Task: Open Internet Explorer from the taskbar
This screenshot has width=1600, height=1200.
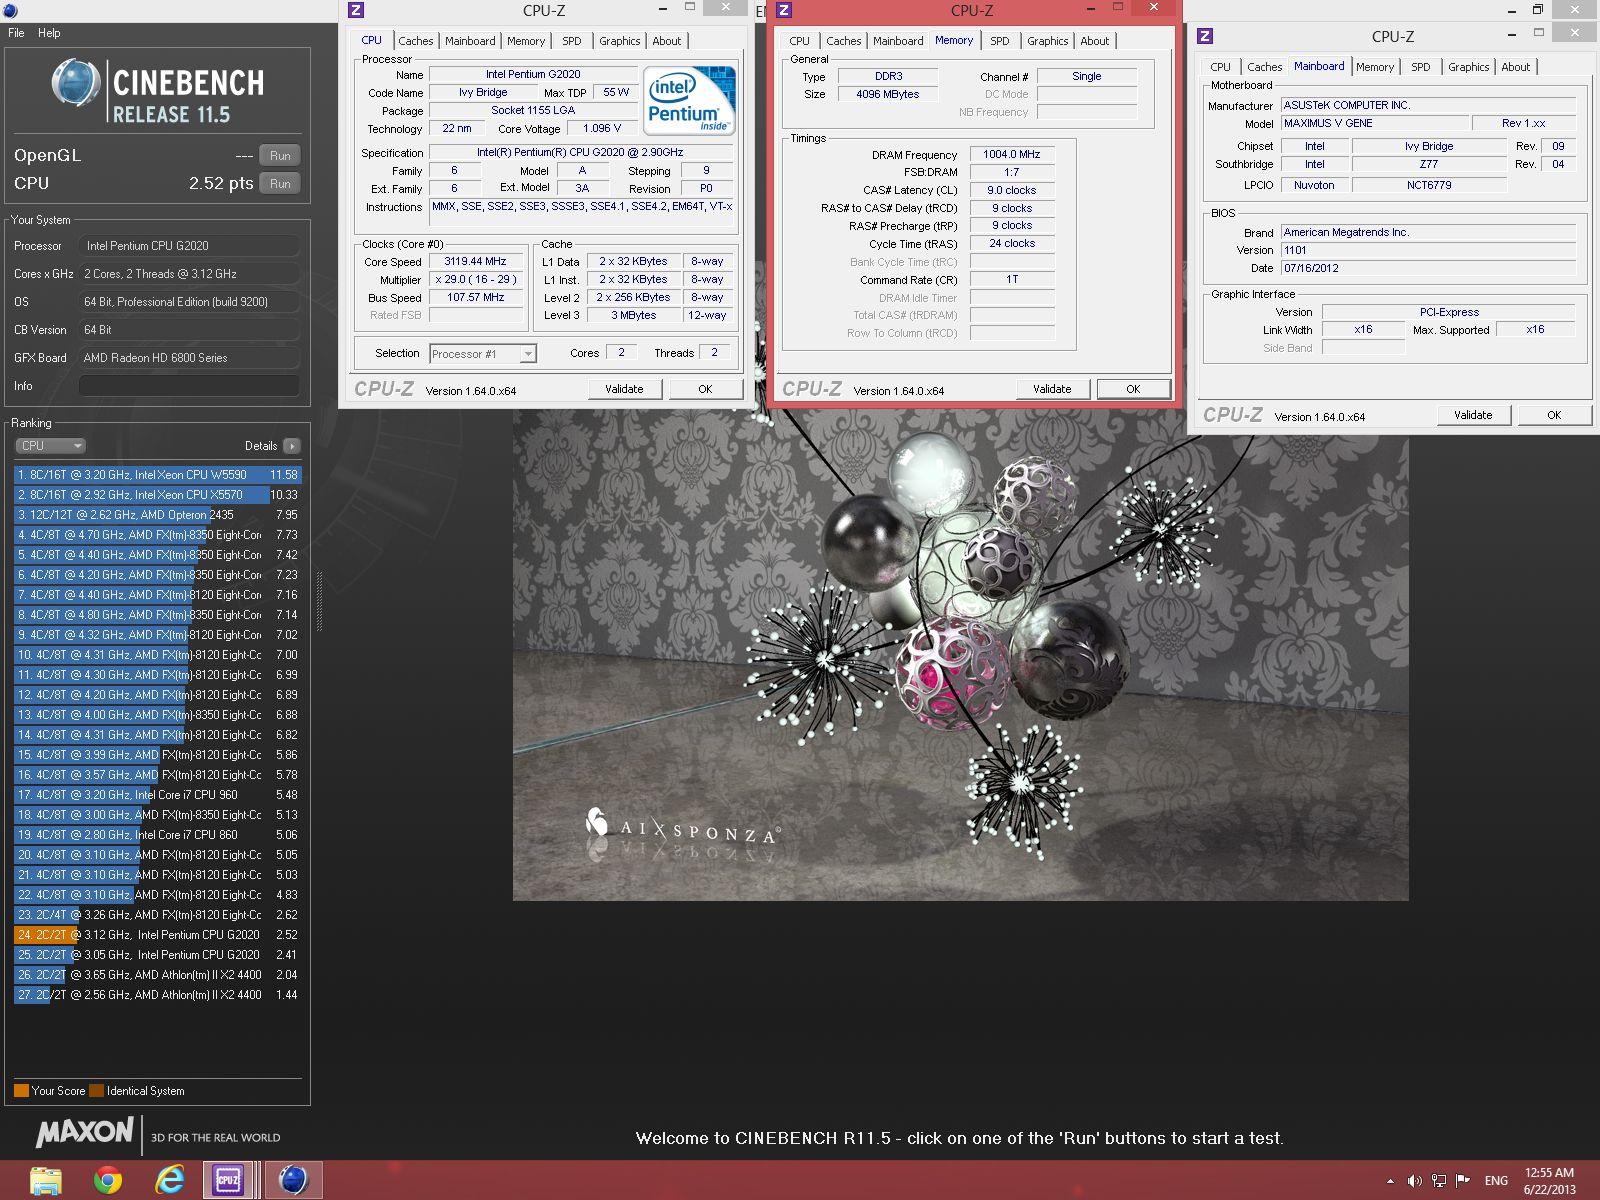Action: tap(170, 1181)
